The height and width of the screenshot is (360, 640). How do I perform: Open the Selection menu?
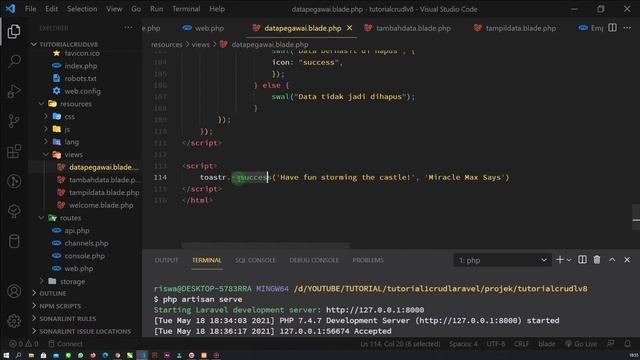82,9
